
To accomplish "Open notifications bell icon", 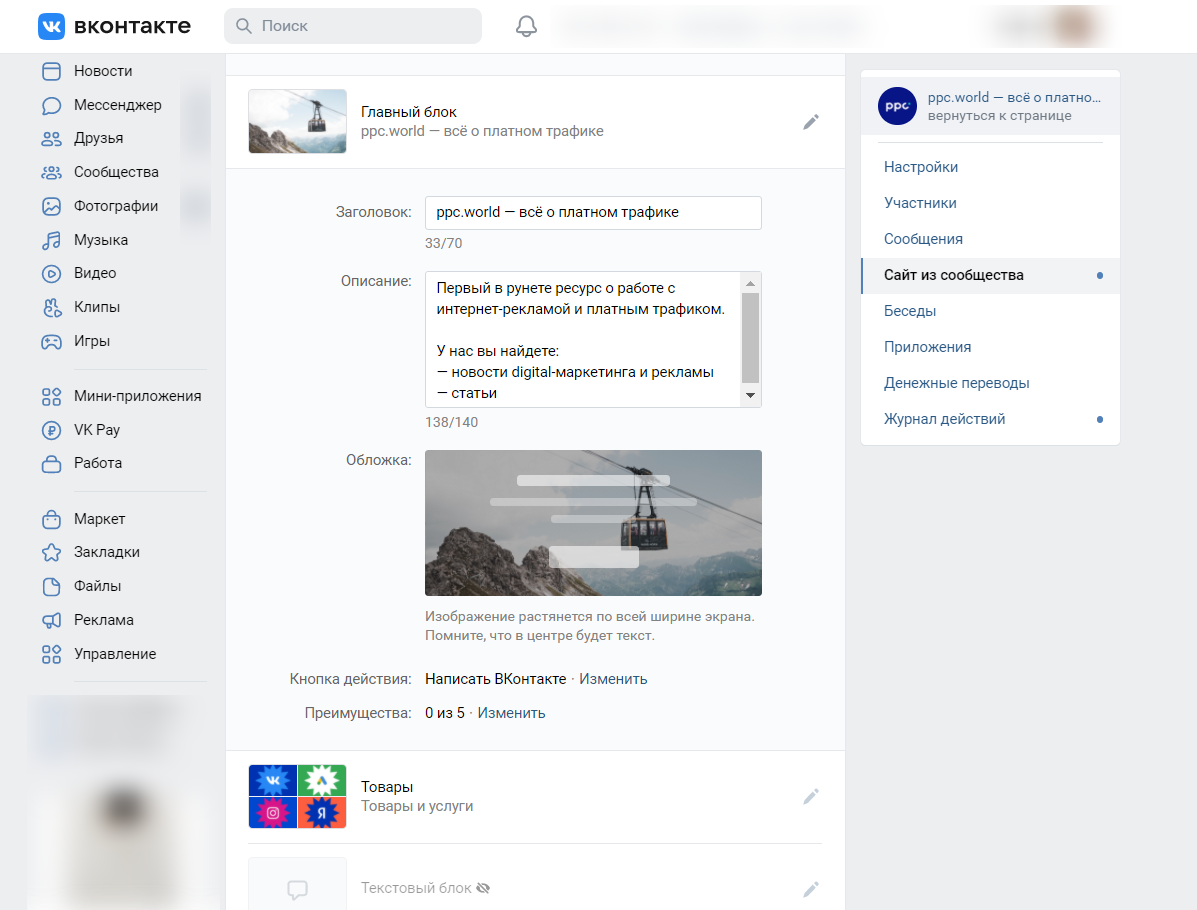I will pos(526,26).
